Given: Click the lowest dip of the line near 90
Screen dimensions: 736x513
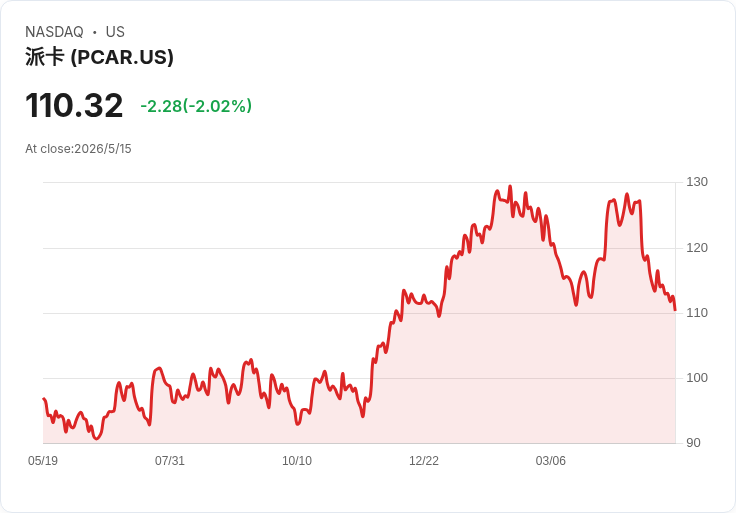Looking at the screenshot, I should point(96,439).
